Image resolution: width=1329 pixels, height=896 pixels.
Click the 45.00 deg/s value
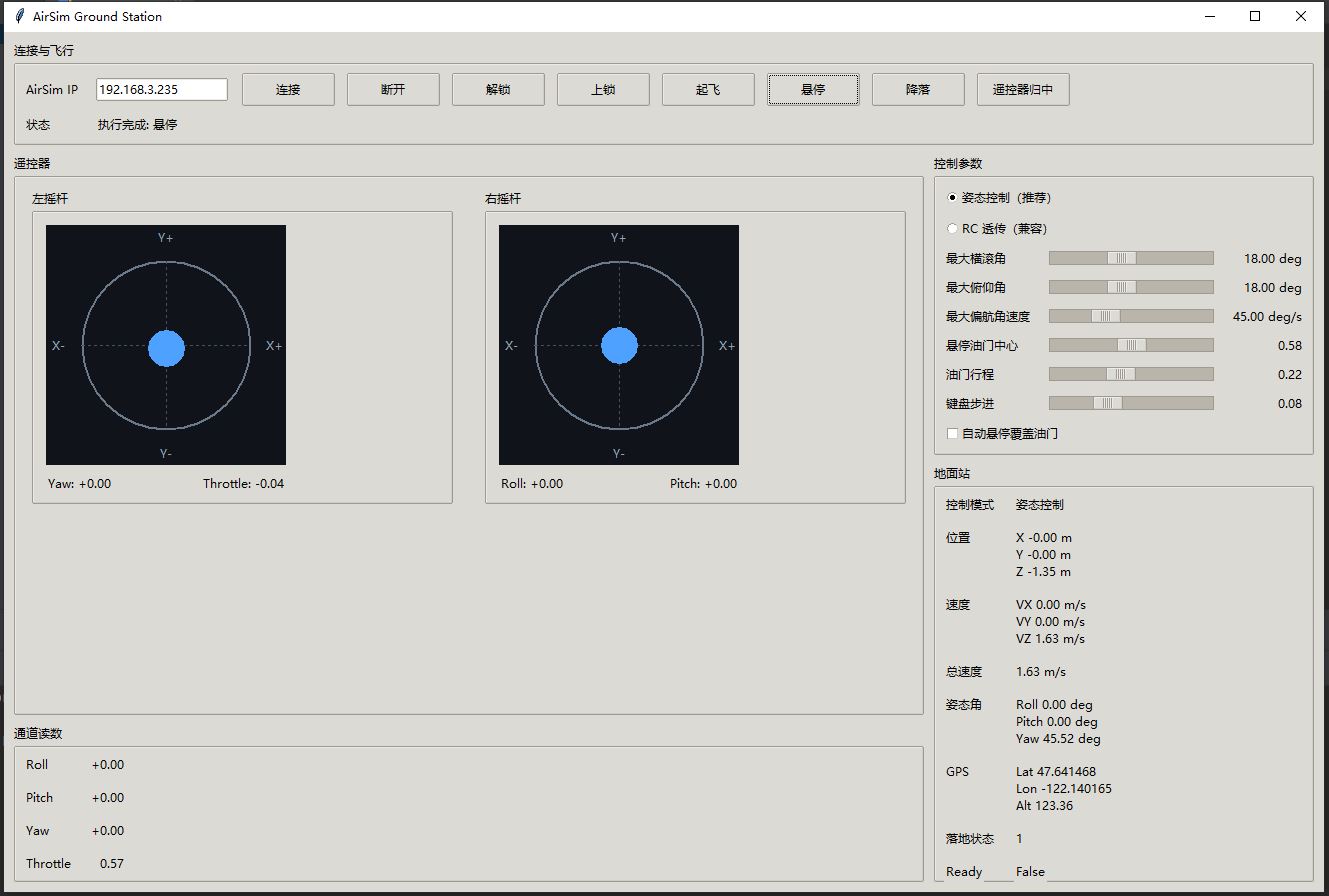coord(1268,317)
